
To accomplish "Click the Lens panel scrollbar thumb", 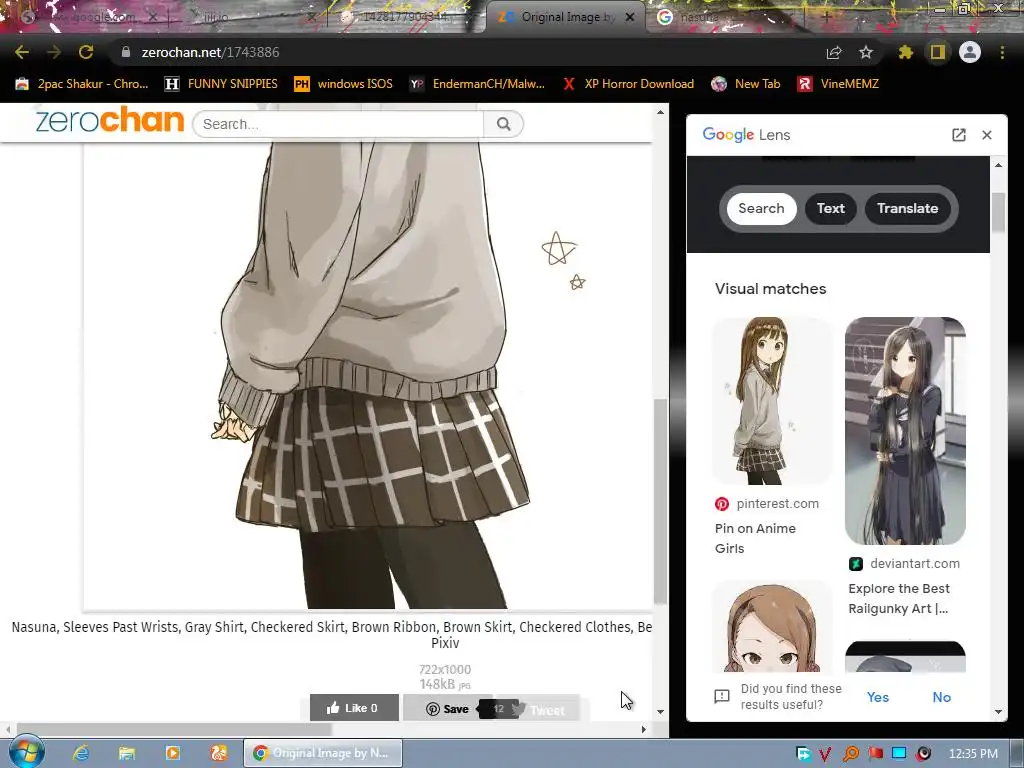I will [998, 212].
